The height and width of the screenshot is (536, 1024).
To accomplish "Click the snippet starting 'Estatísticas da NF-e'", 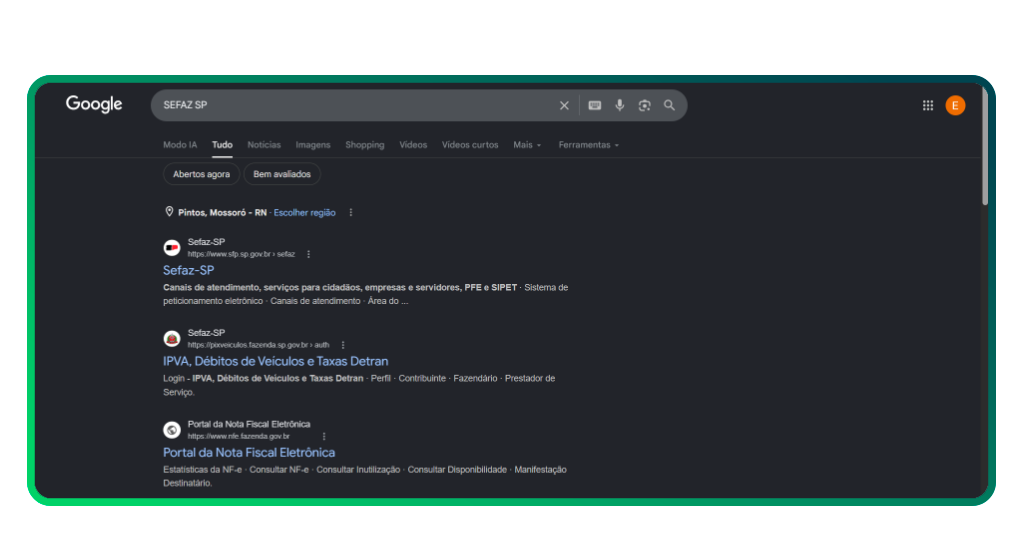I will 364,476.
